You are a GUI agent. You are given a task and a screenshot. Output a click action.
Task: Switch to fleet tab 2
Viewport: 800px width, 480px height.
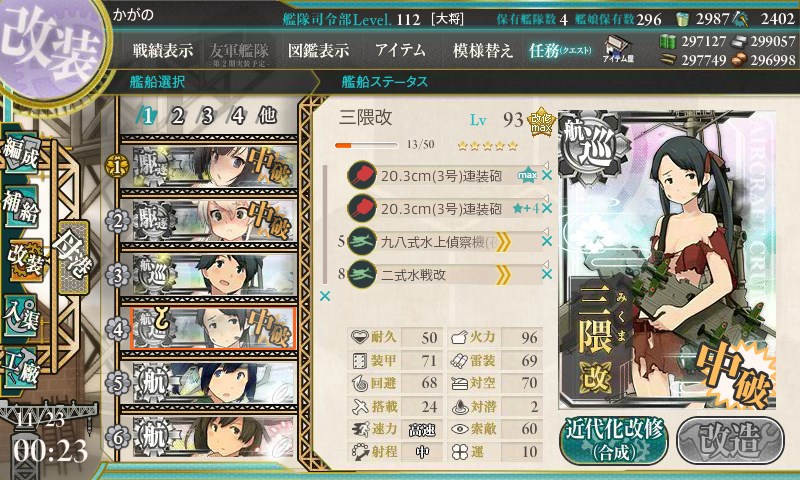[x=178, y=116]
